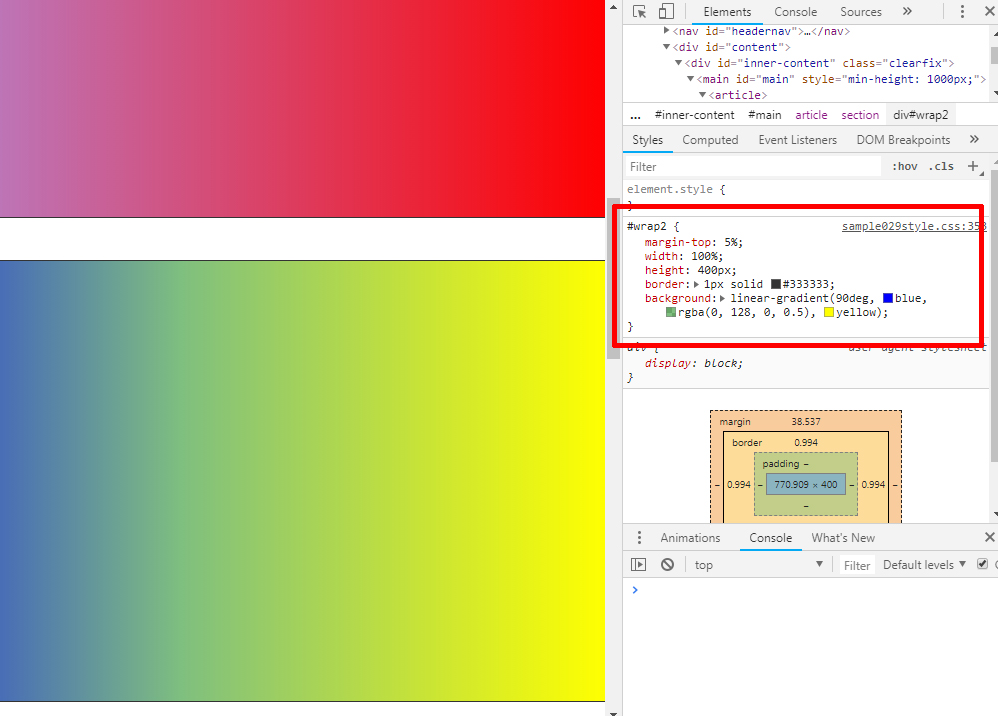The width and height of the screenshot is (998, 716).
Task: Open the Default levels dropdown
Action: [x=924, y=565]
